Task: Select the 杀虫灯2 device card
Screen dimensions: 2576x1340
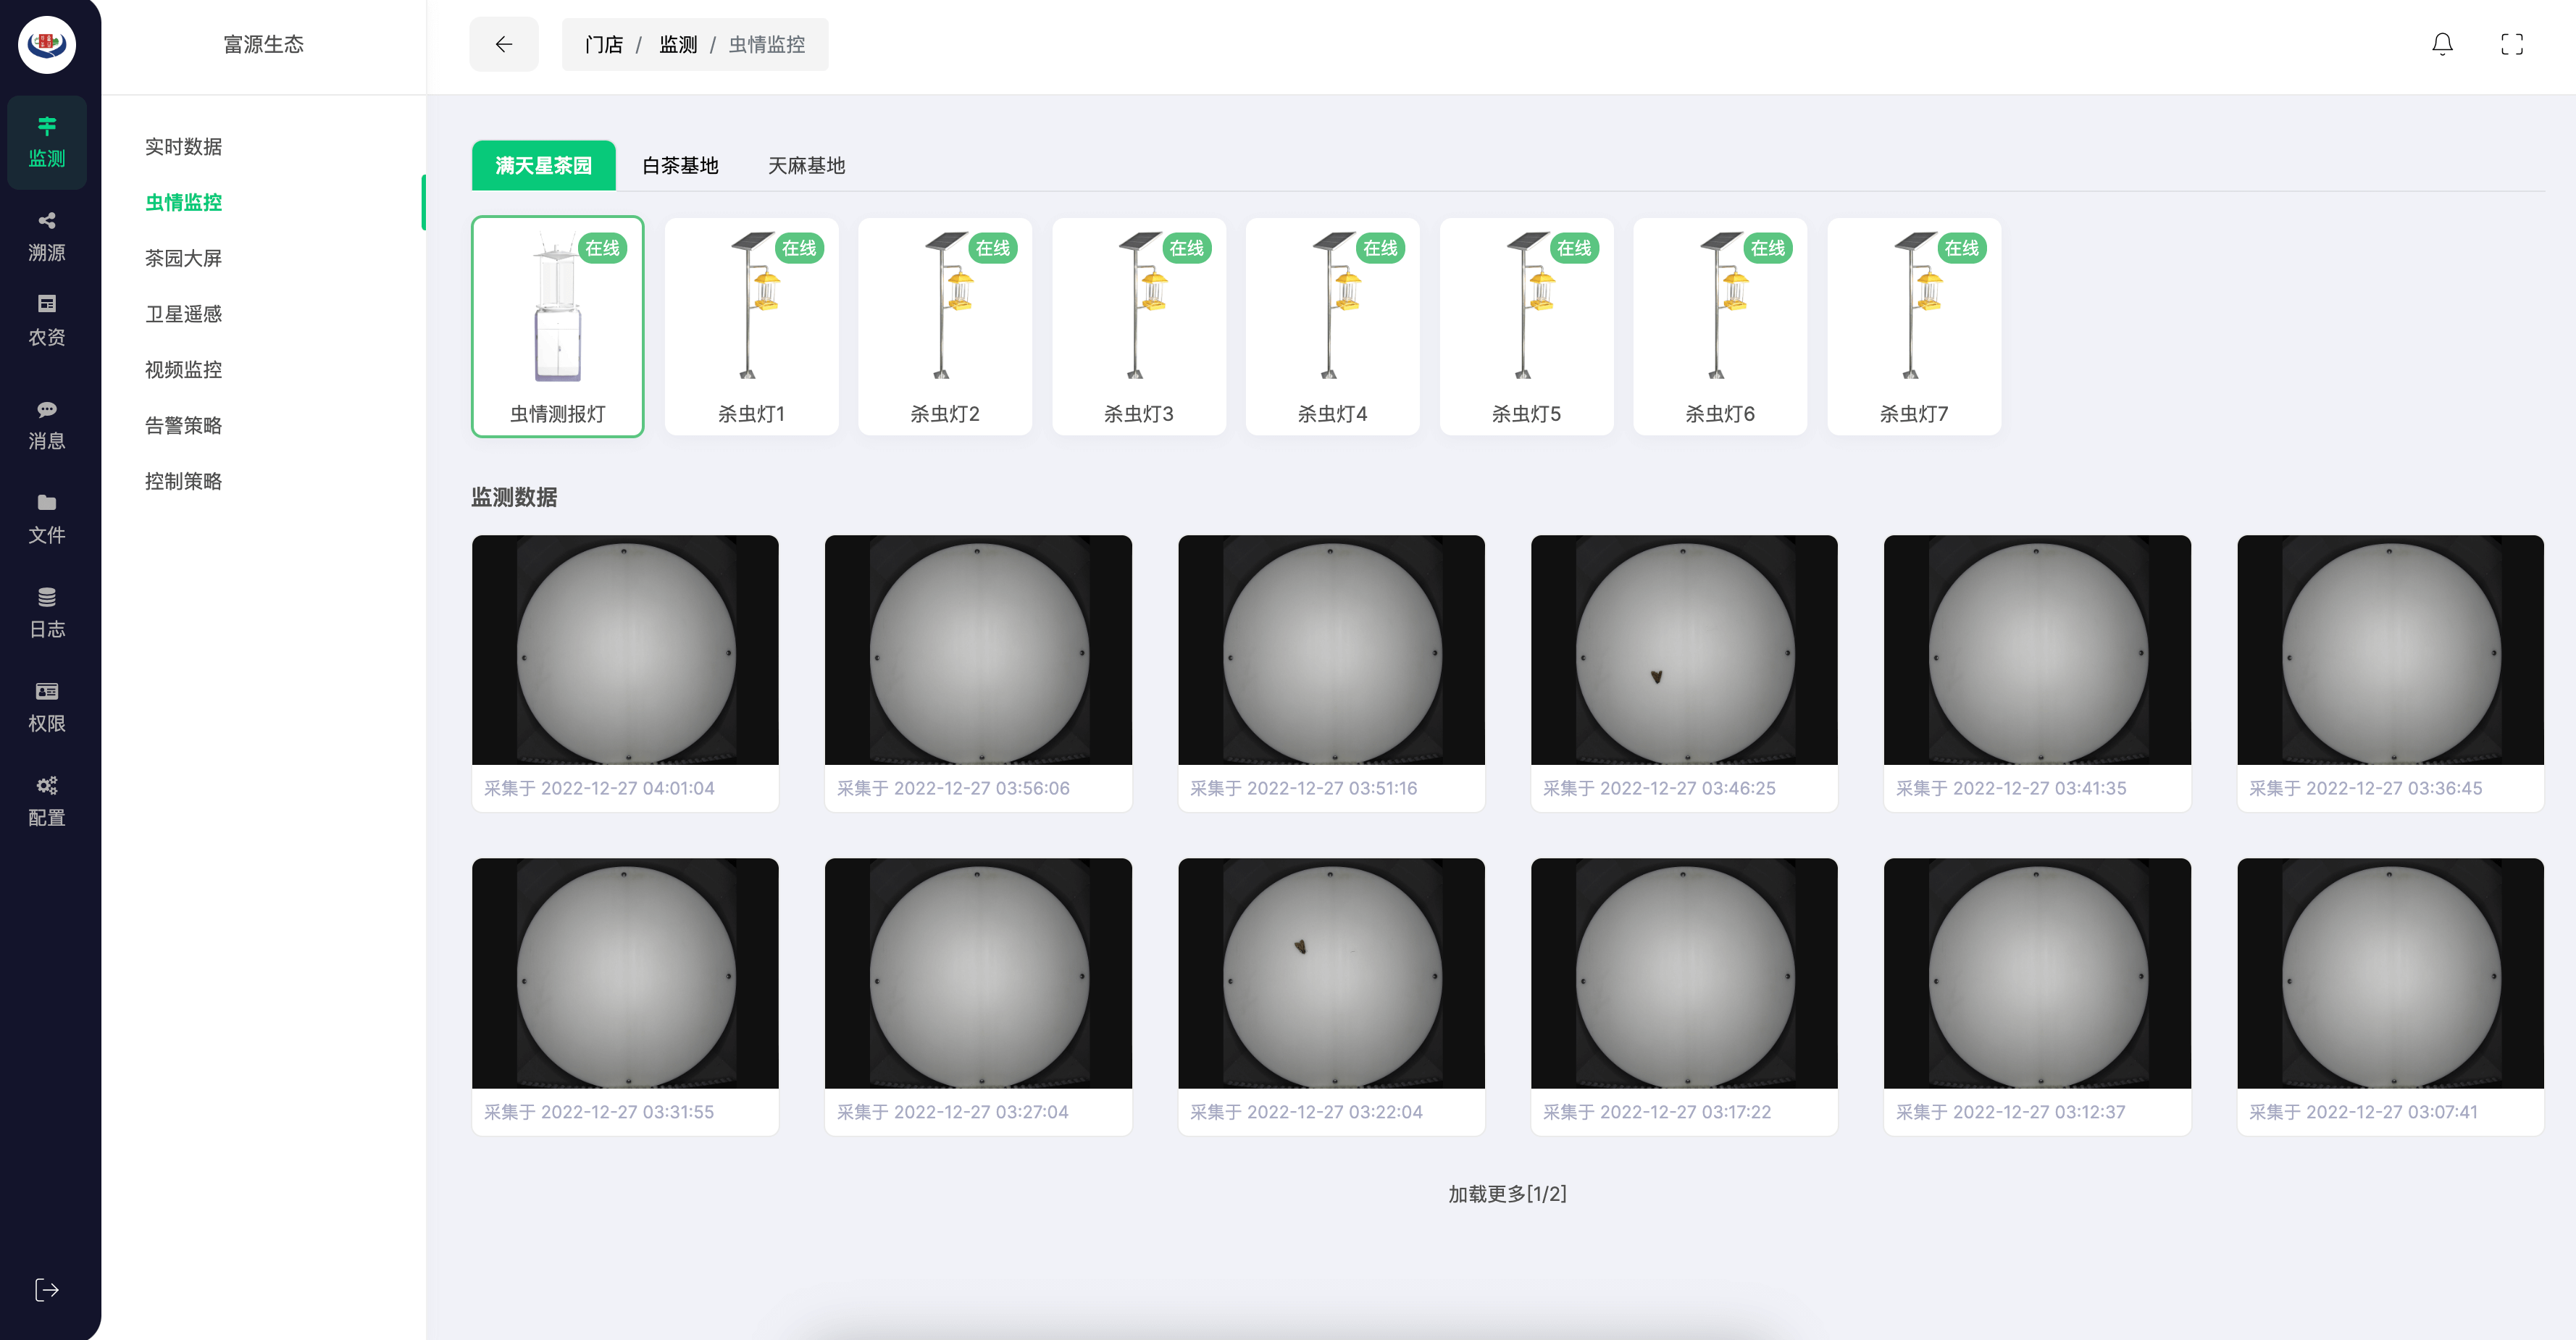Action: [x=945, y=326]
